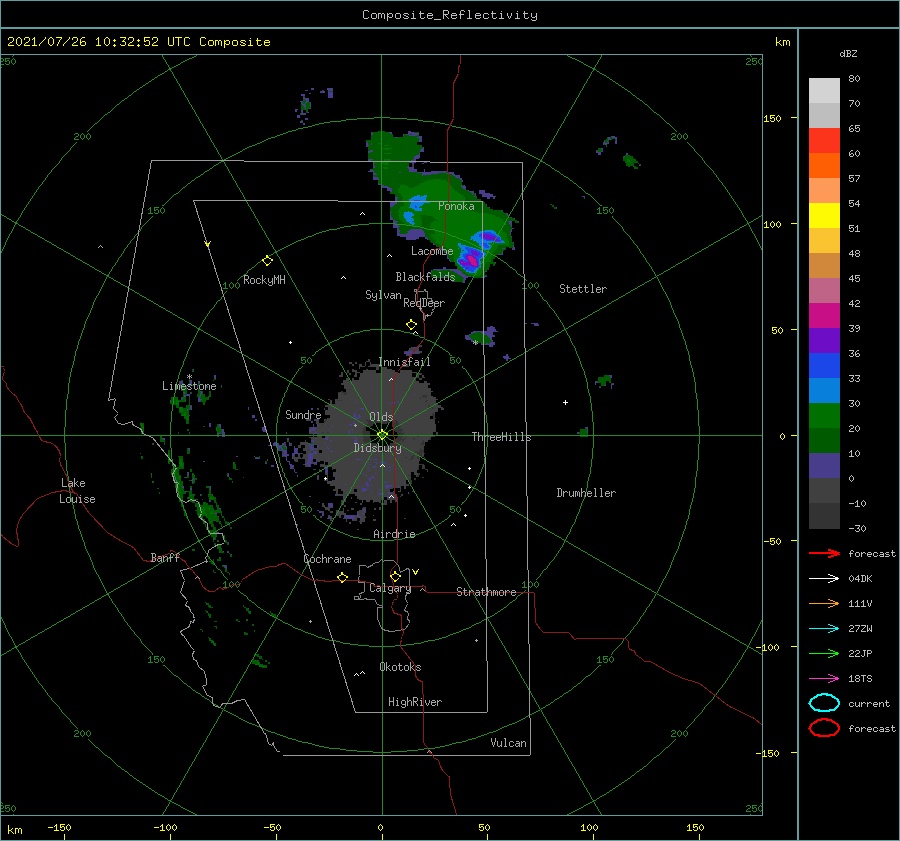Image resolution: width=900 pixels, height=841 pixels.
Task: Click the Calgary label
Action: 390,588
